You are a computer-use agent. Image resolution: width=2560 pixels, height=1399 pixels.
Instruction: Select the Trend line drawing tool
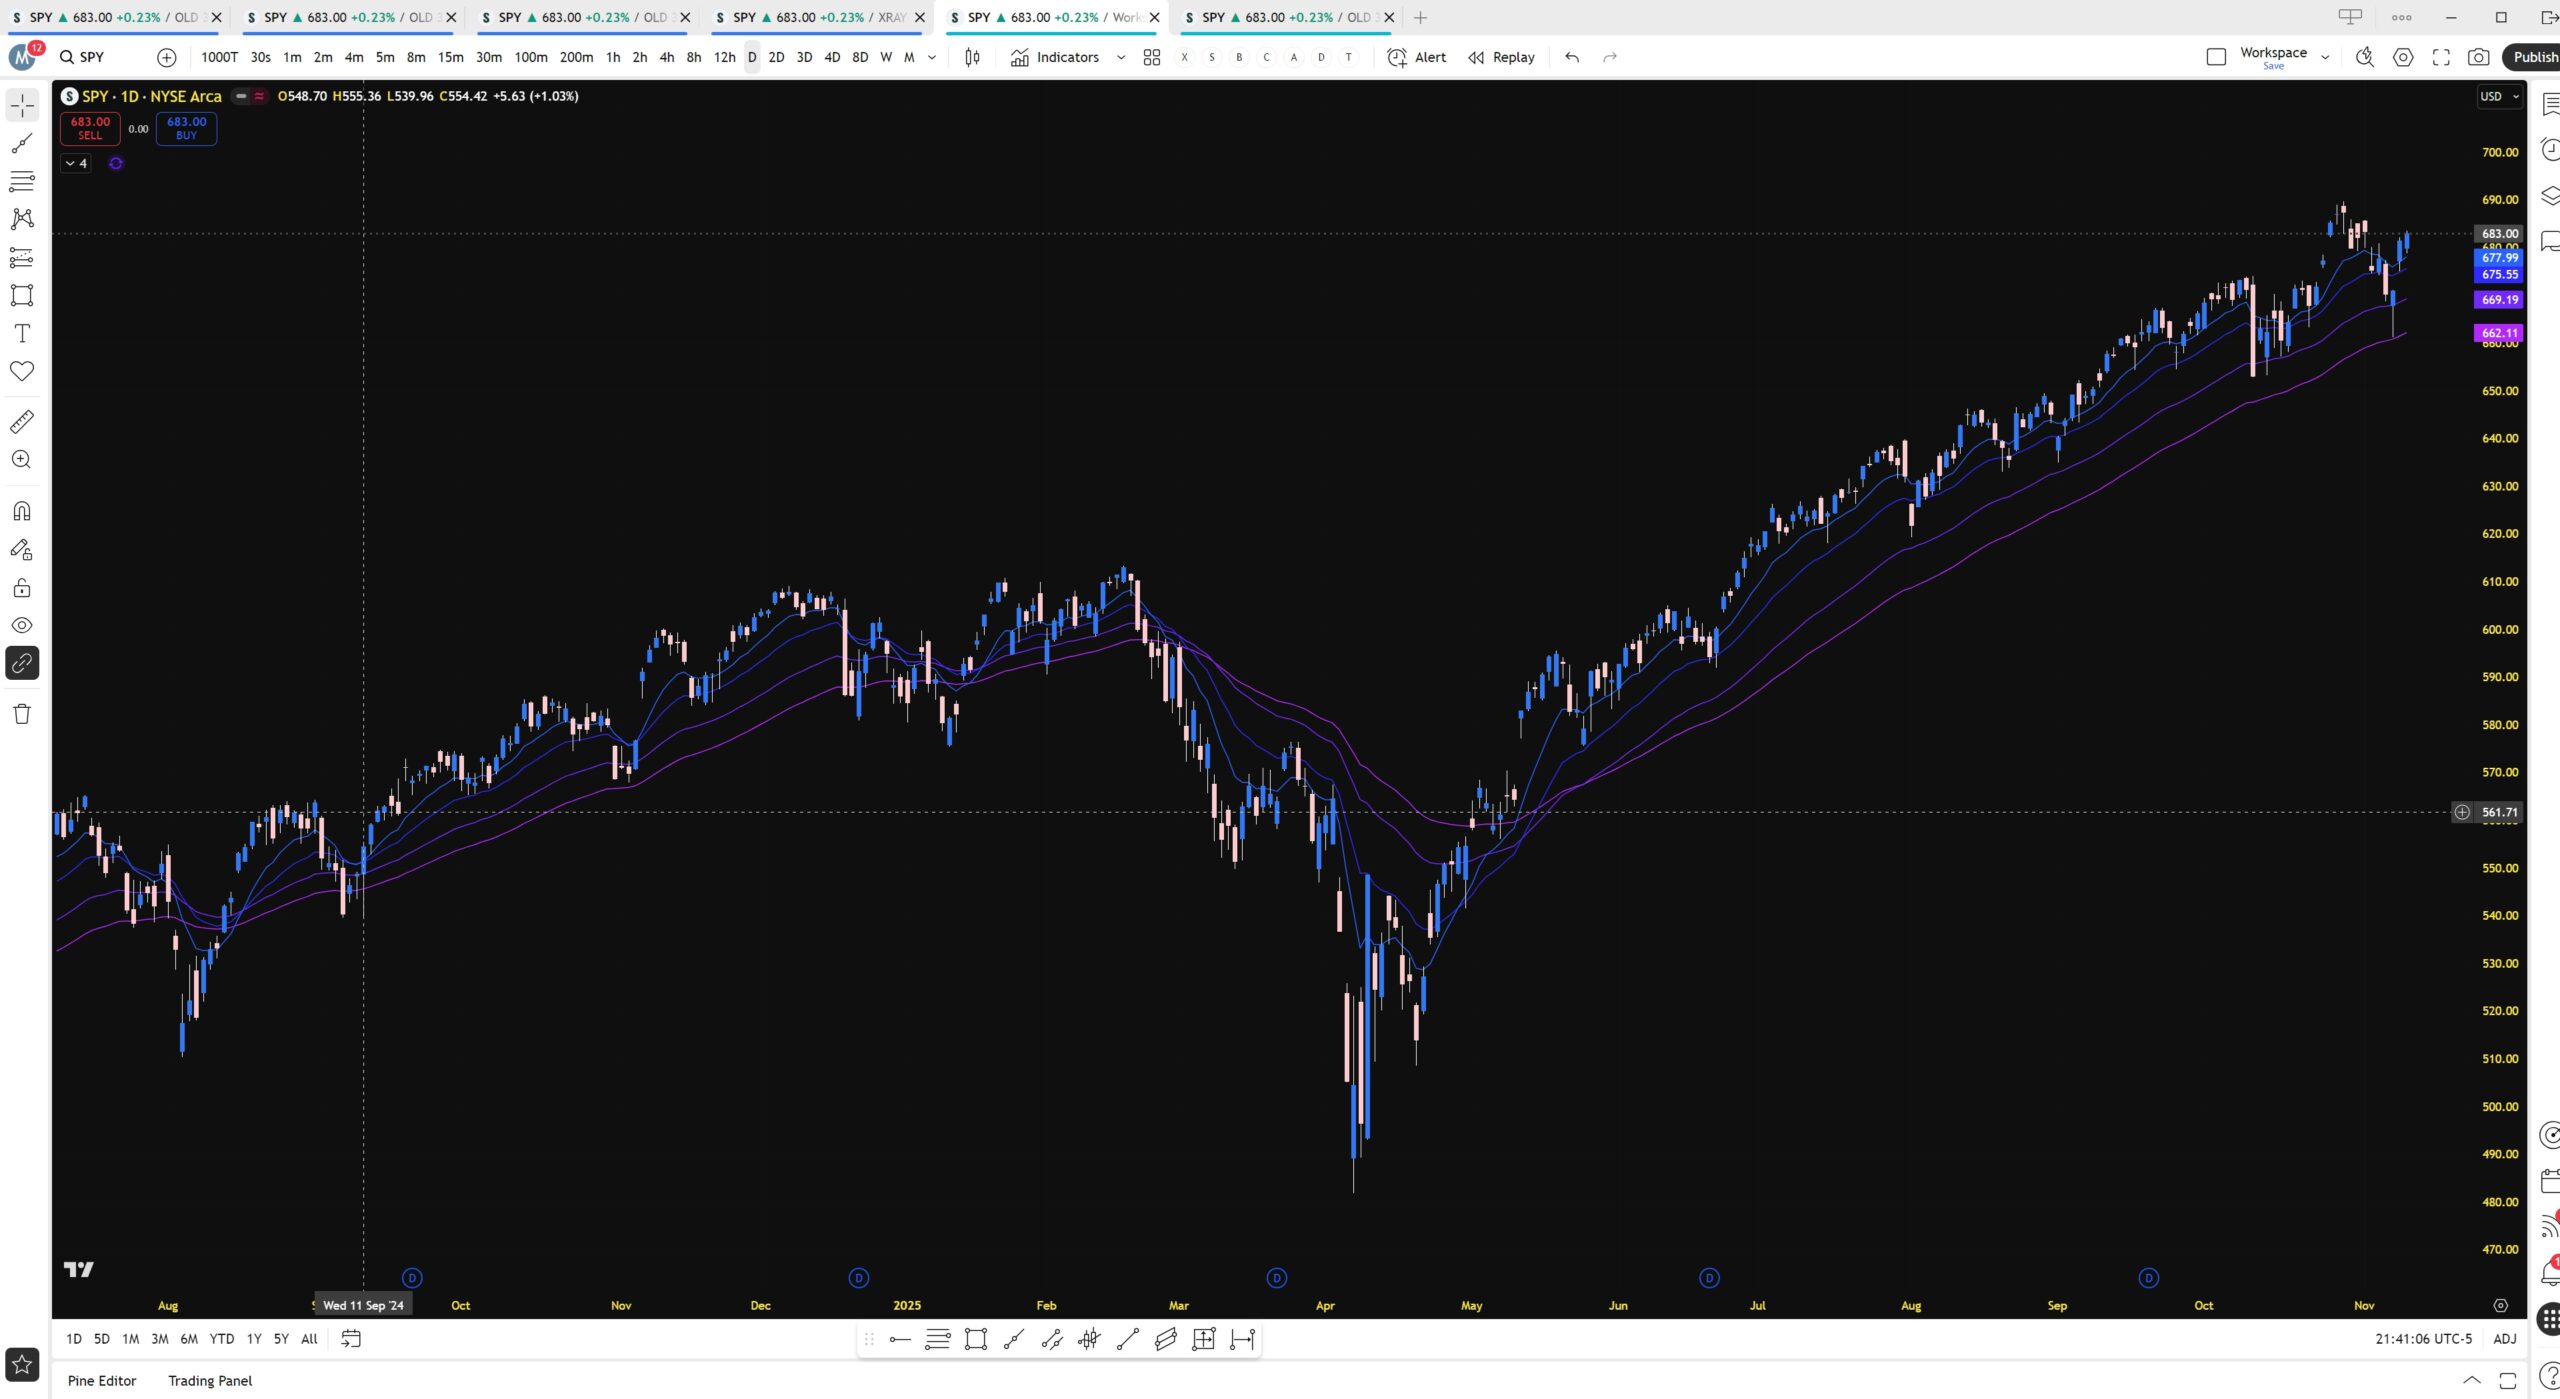(22, 145)
